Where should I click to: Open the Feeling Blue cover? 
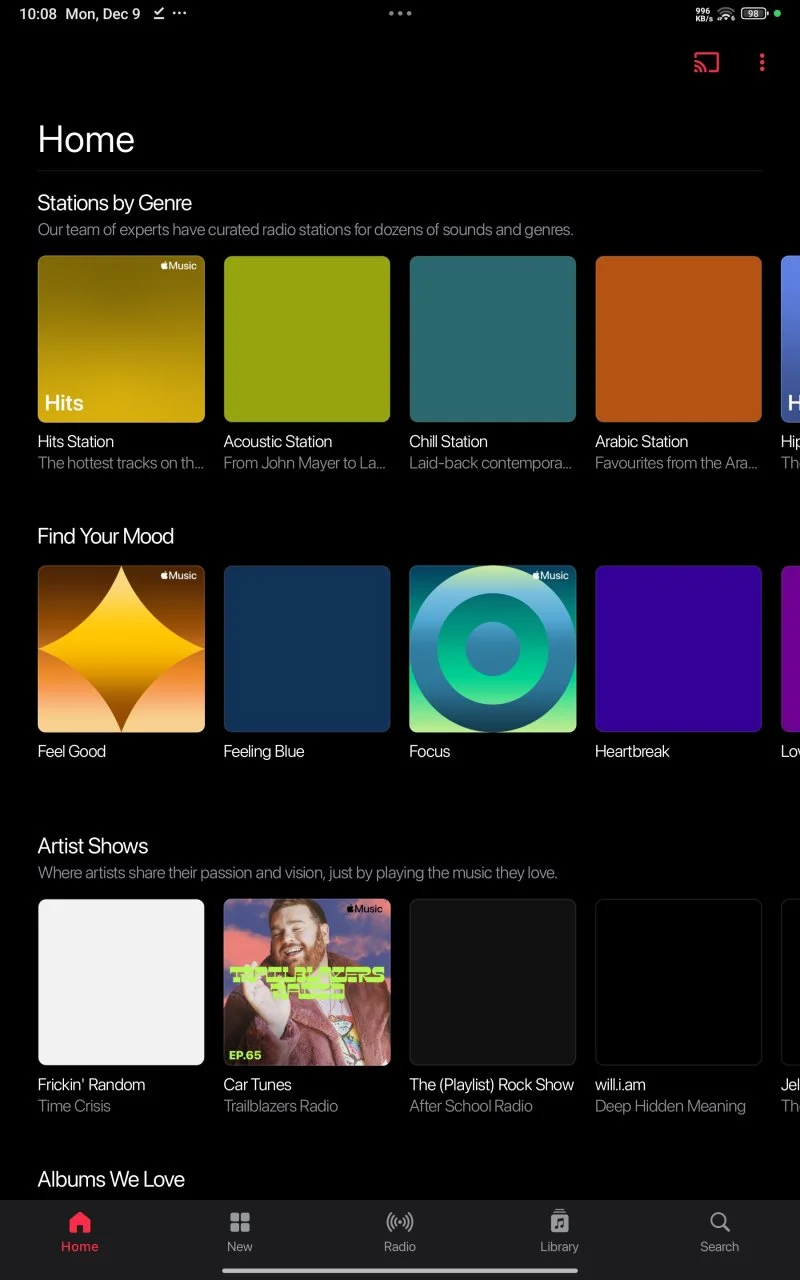(307, 649)
